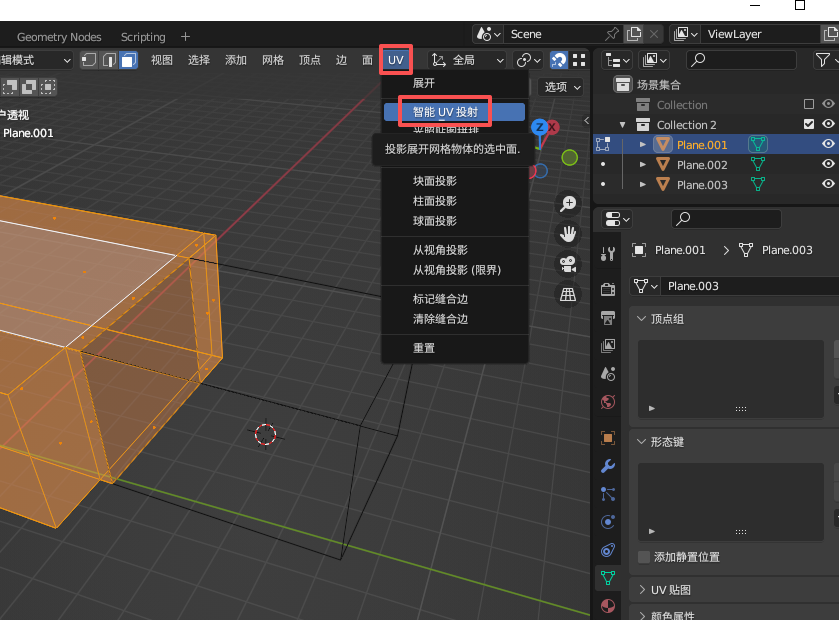Open the Modifiers wrench properties tab
The height and width of the screenshot is (620, 839).
608,466
